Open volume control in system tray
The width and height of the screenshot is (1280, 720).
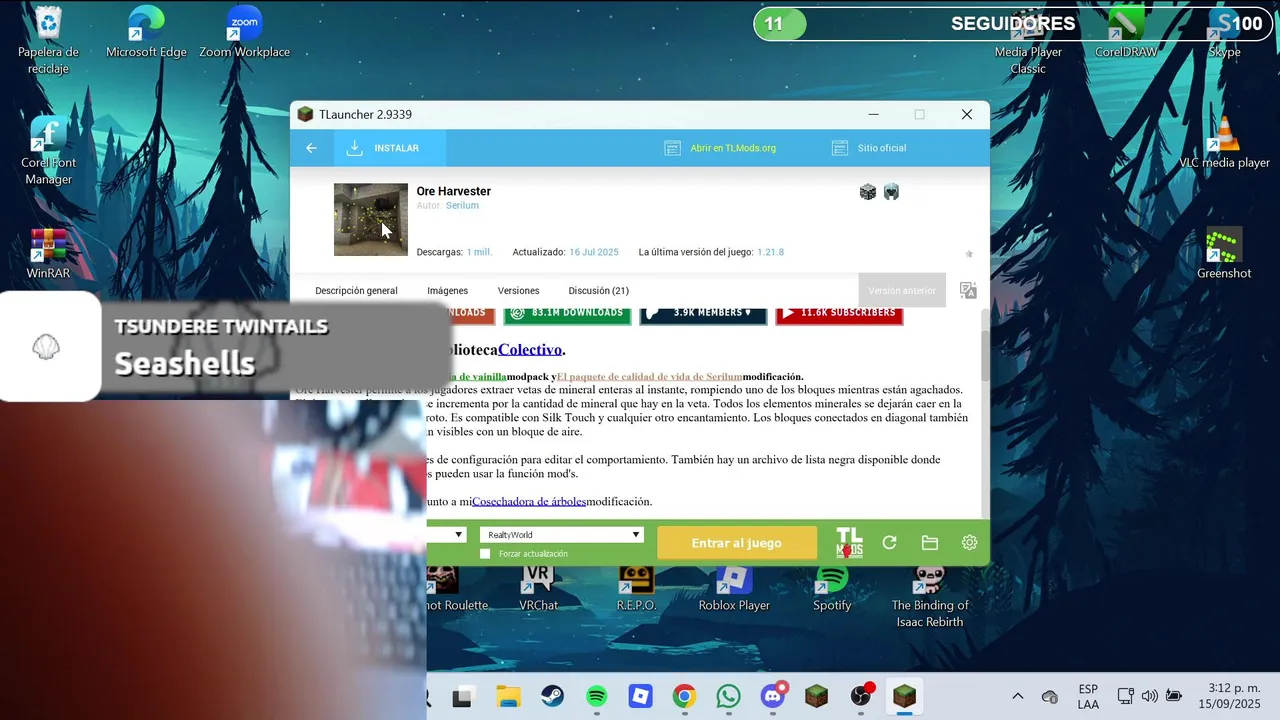1149,696
